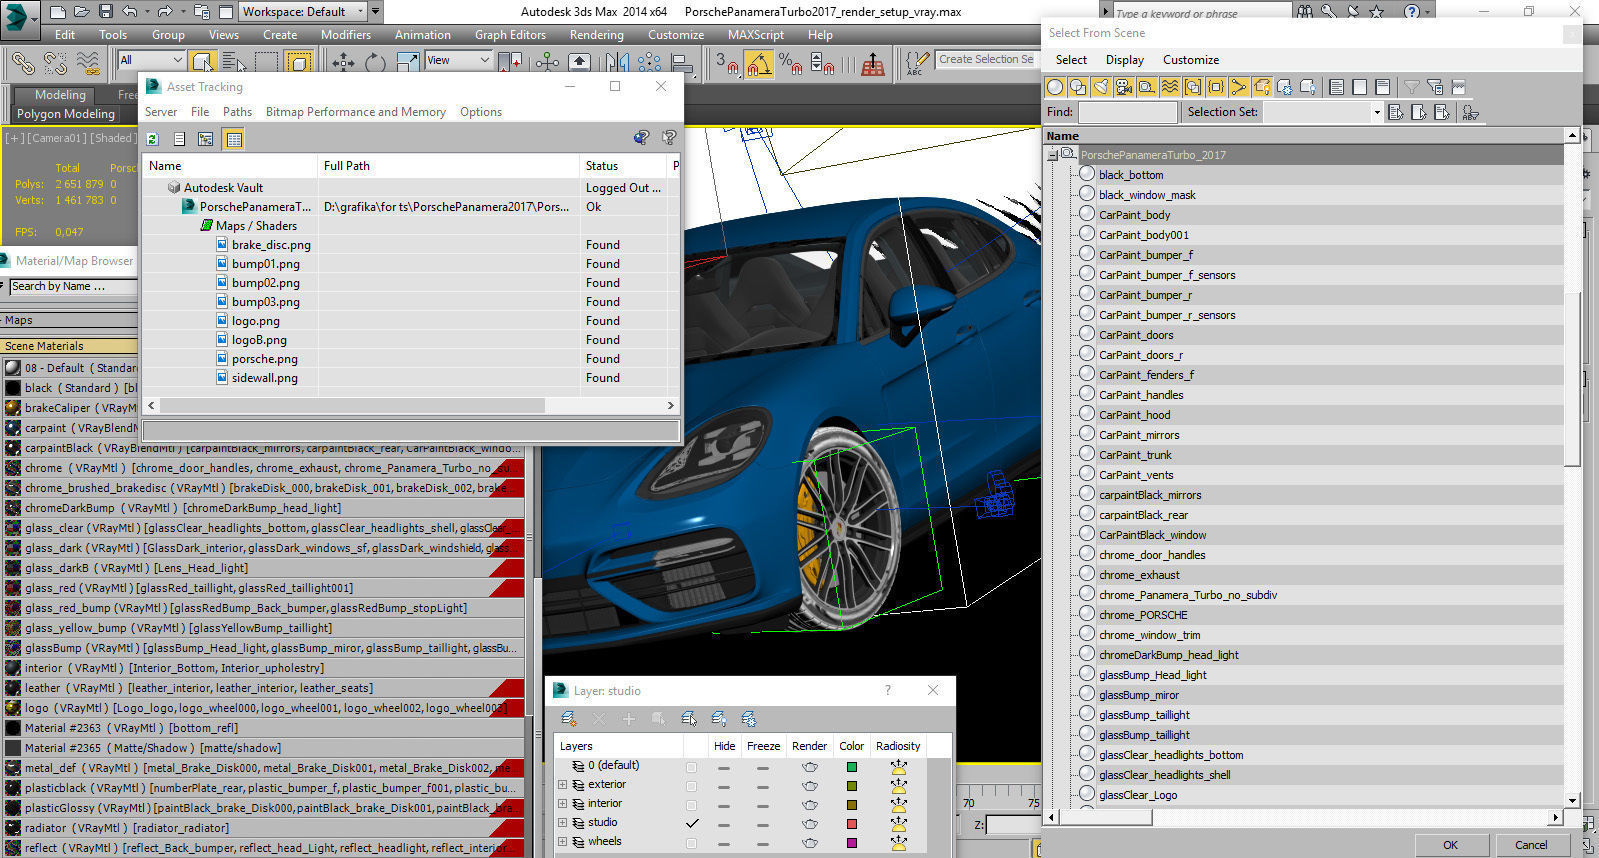Click the Status column header in Asset Tracking

point(622,166)
